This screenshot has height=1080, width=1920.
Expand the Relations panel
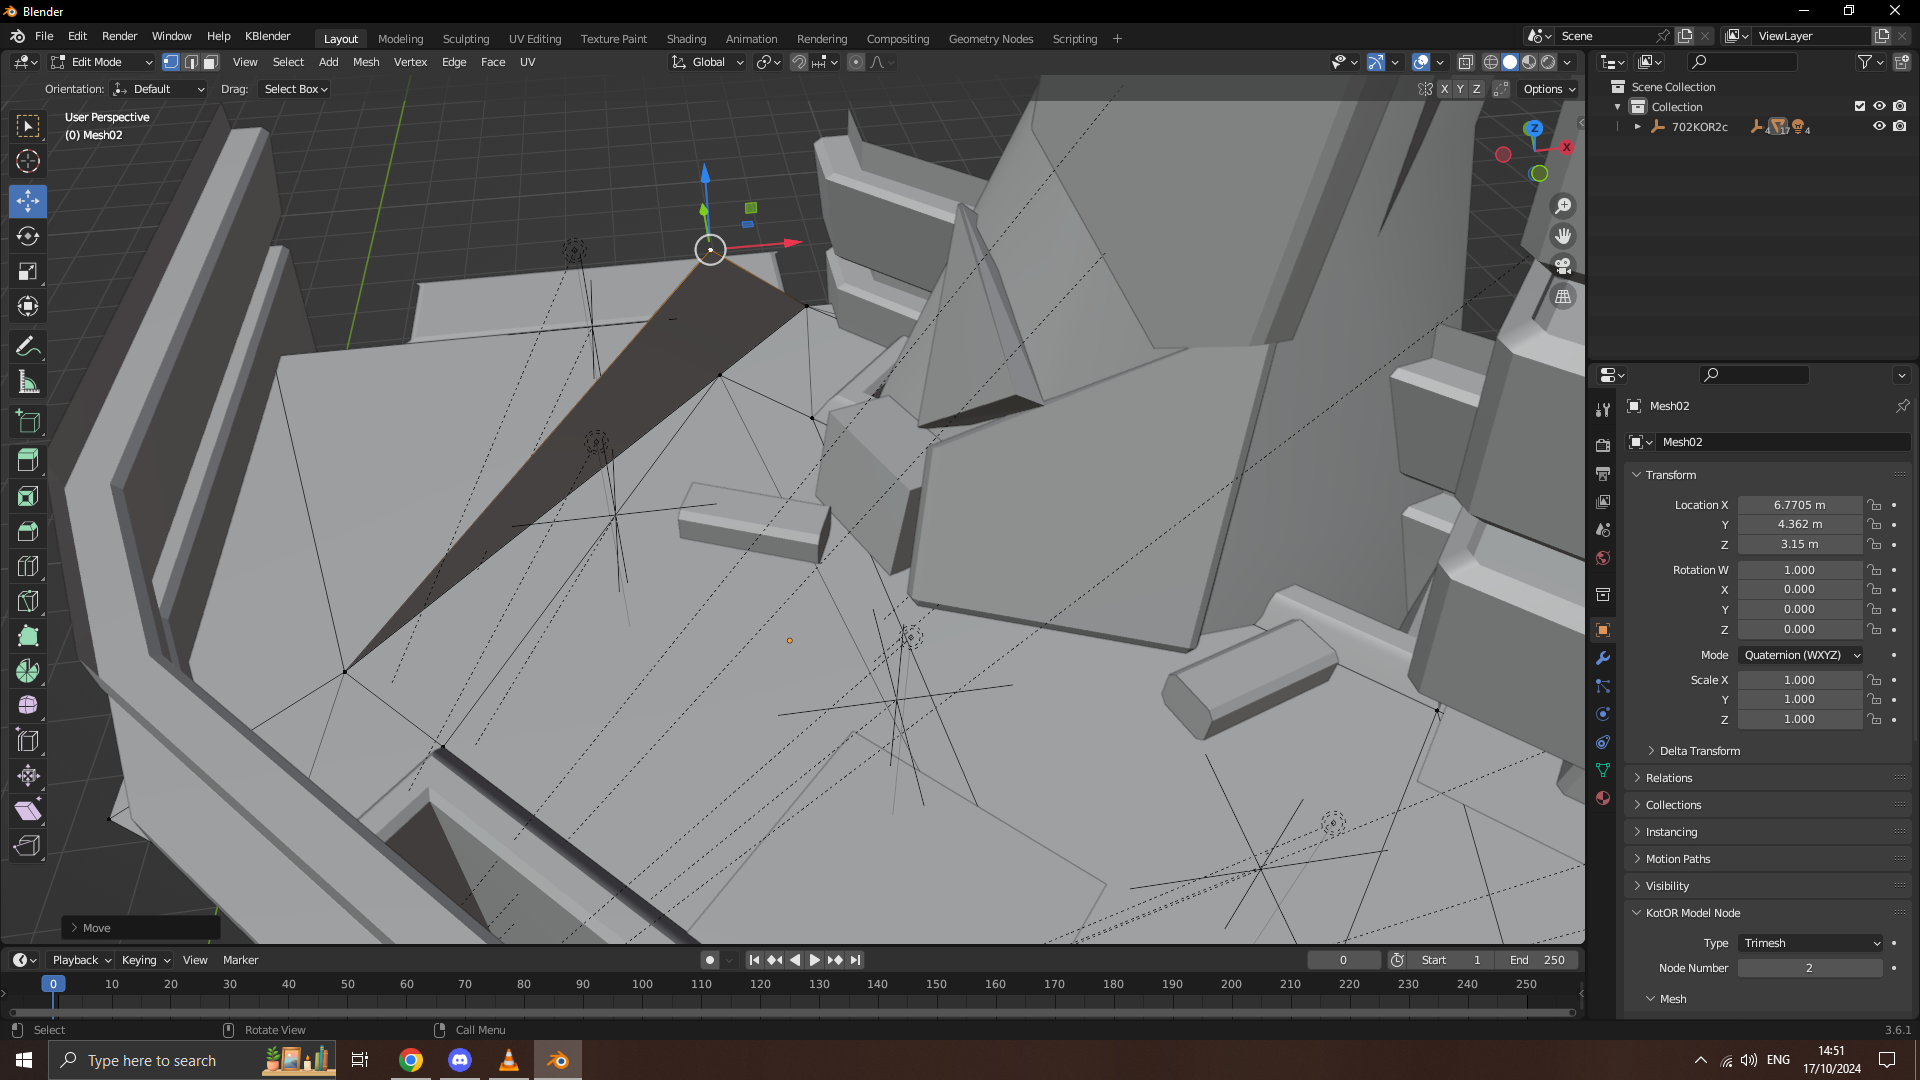[x=1668, y=778]
